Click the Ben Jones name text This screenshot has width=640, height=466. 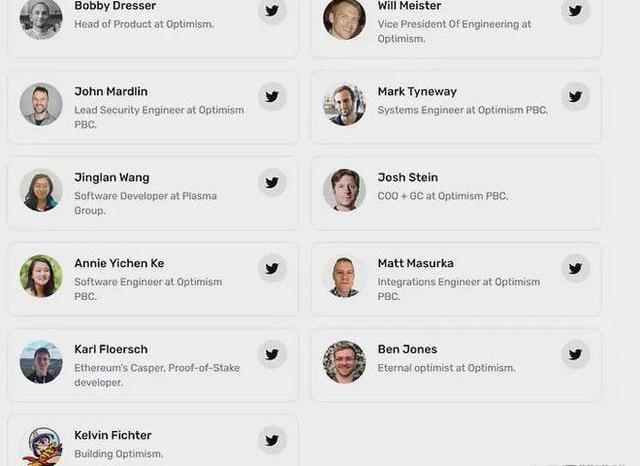pyautogui.click(x=406, y=349)
